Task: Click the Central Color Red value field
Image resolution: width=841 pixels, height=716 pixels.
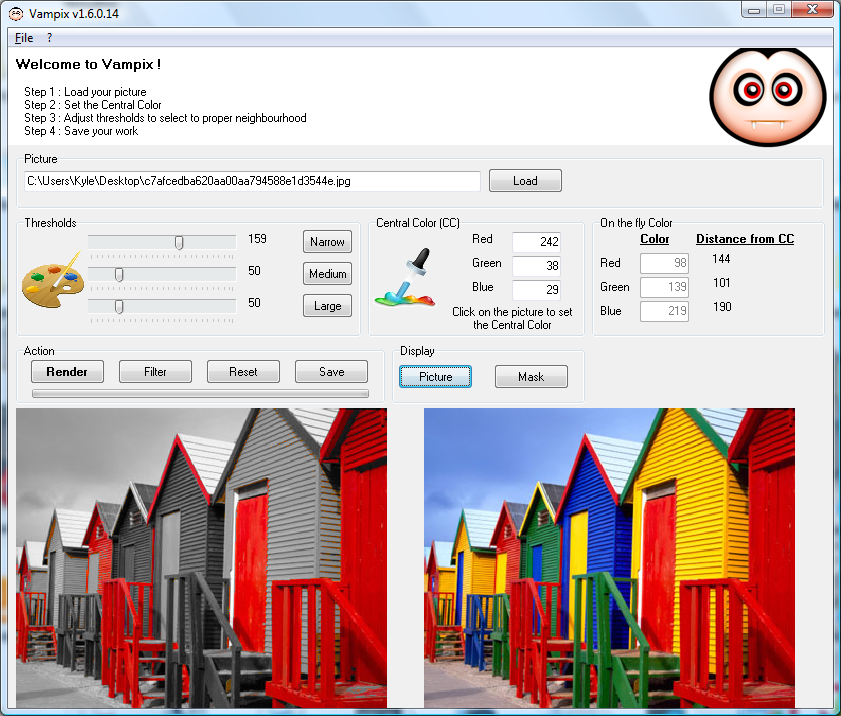Action: click(x=536, y=242)
